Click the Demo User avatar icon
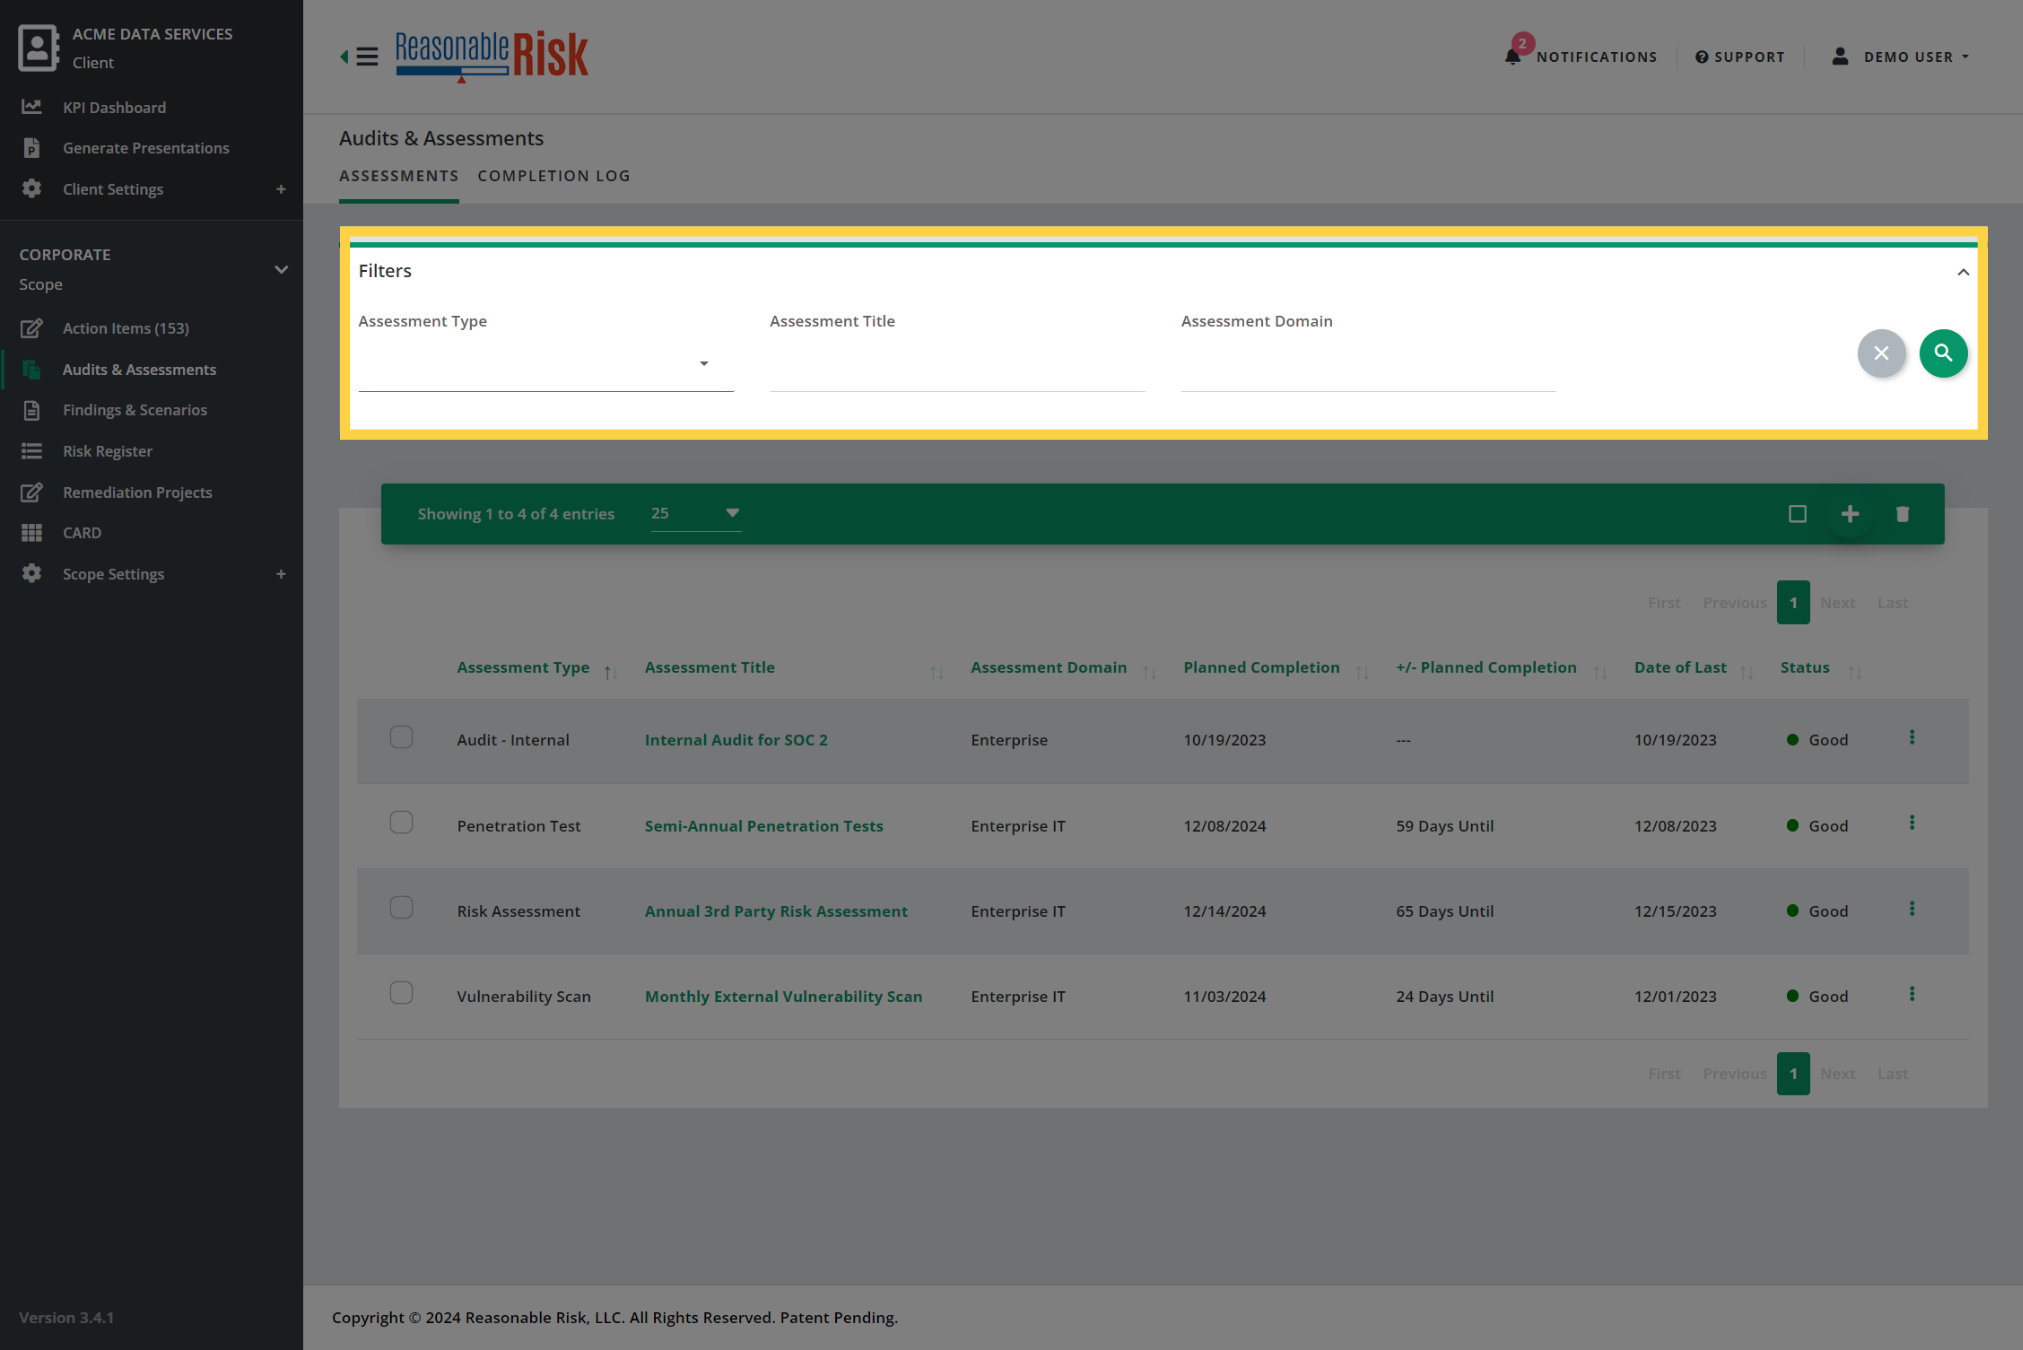The image size is (2023, 1350). 1839,56
